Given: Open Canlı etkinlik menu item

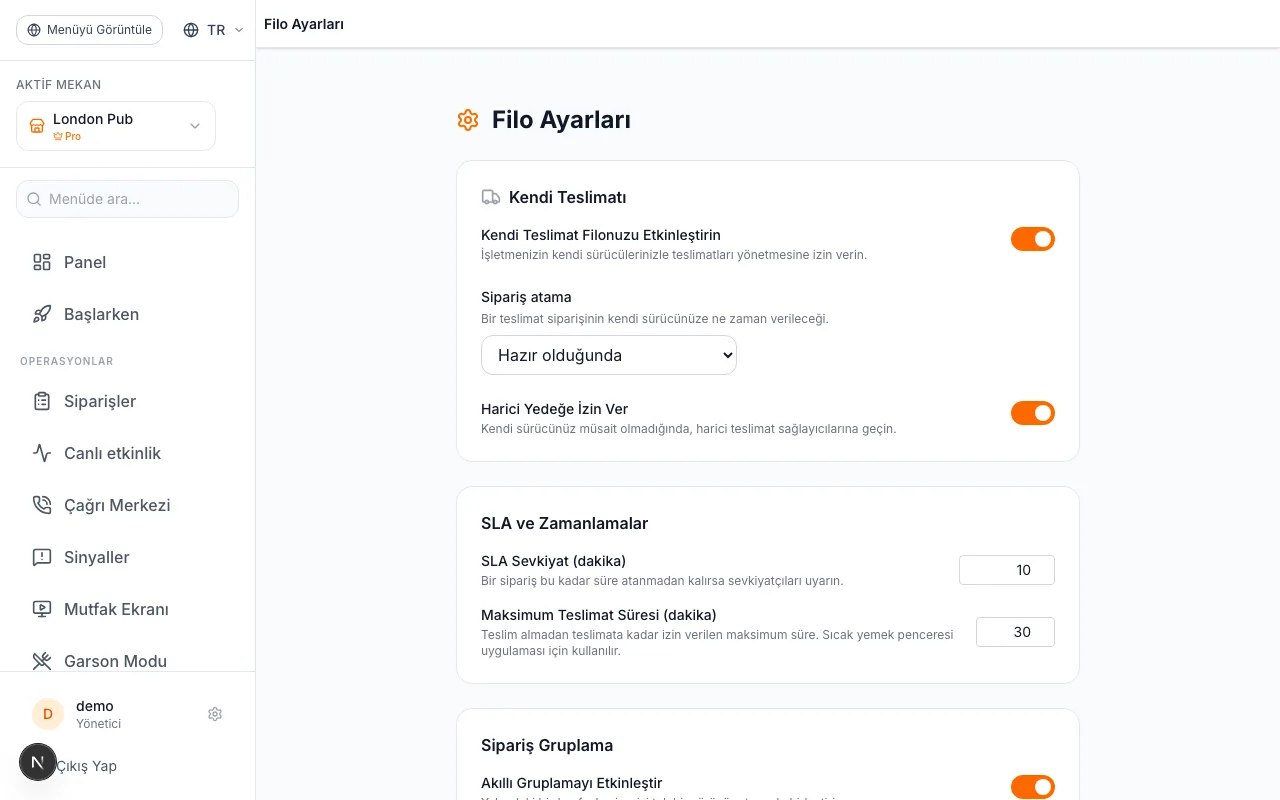Looking at the screenshot, I should (x=128, y=453).
